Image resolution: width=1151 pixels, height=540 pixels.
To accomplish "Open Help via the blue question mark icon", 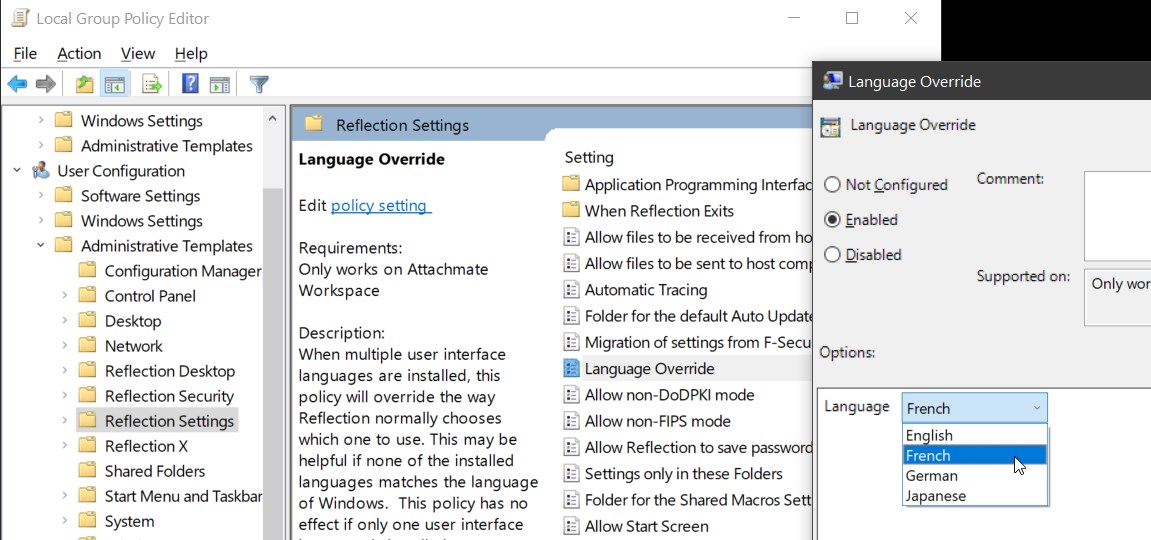I will (x=190, y=84).
